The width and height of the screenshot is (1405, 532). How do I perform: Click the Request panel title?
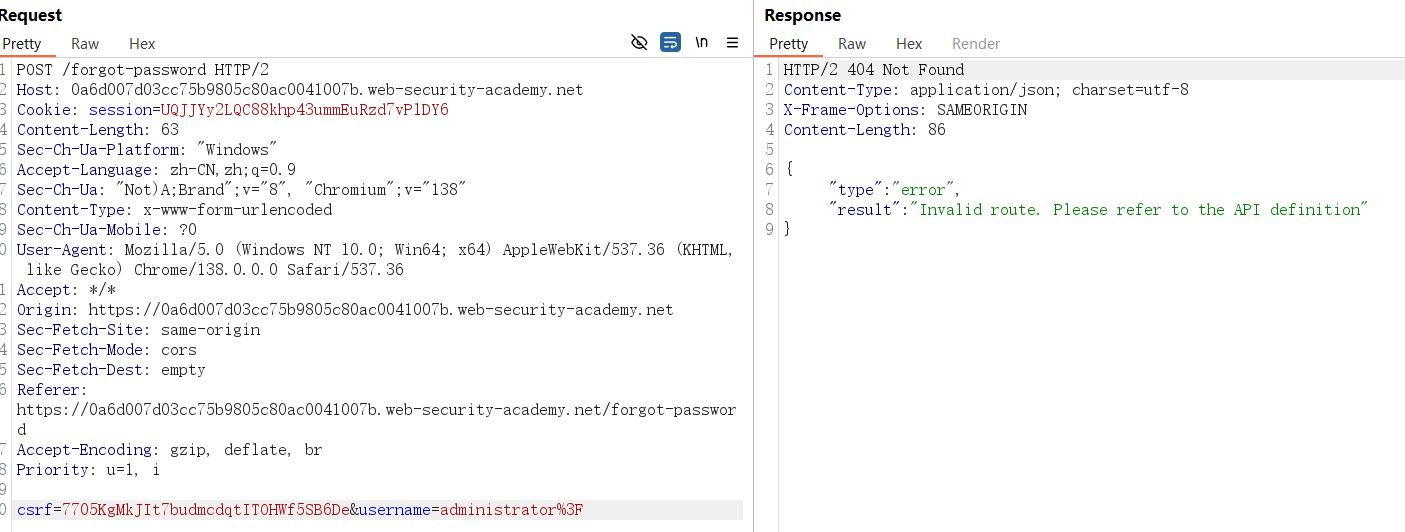[31, 15]
